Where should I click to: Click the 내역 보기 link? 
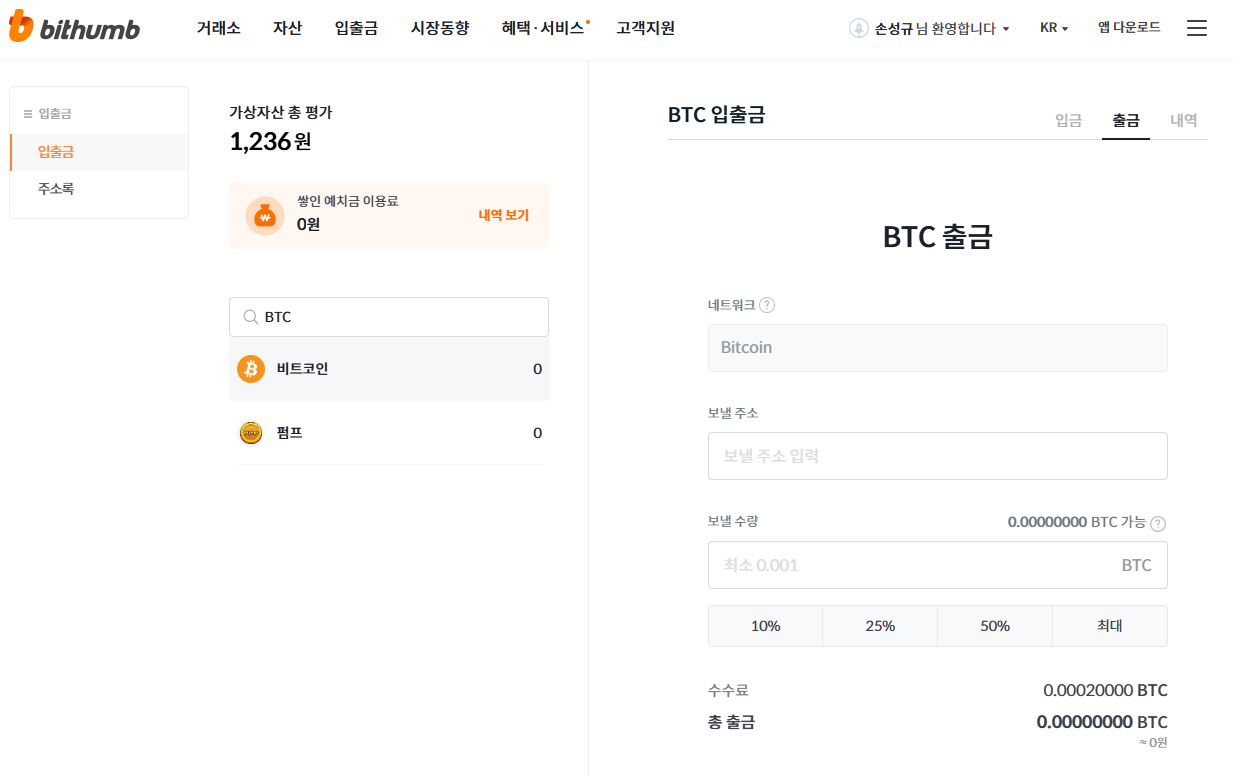(503, 215)
